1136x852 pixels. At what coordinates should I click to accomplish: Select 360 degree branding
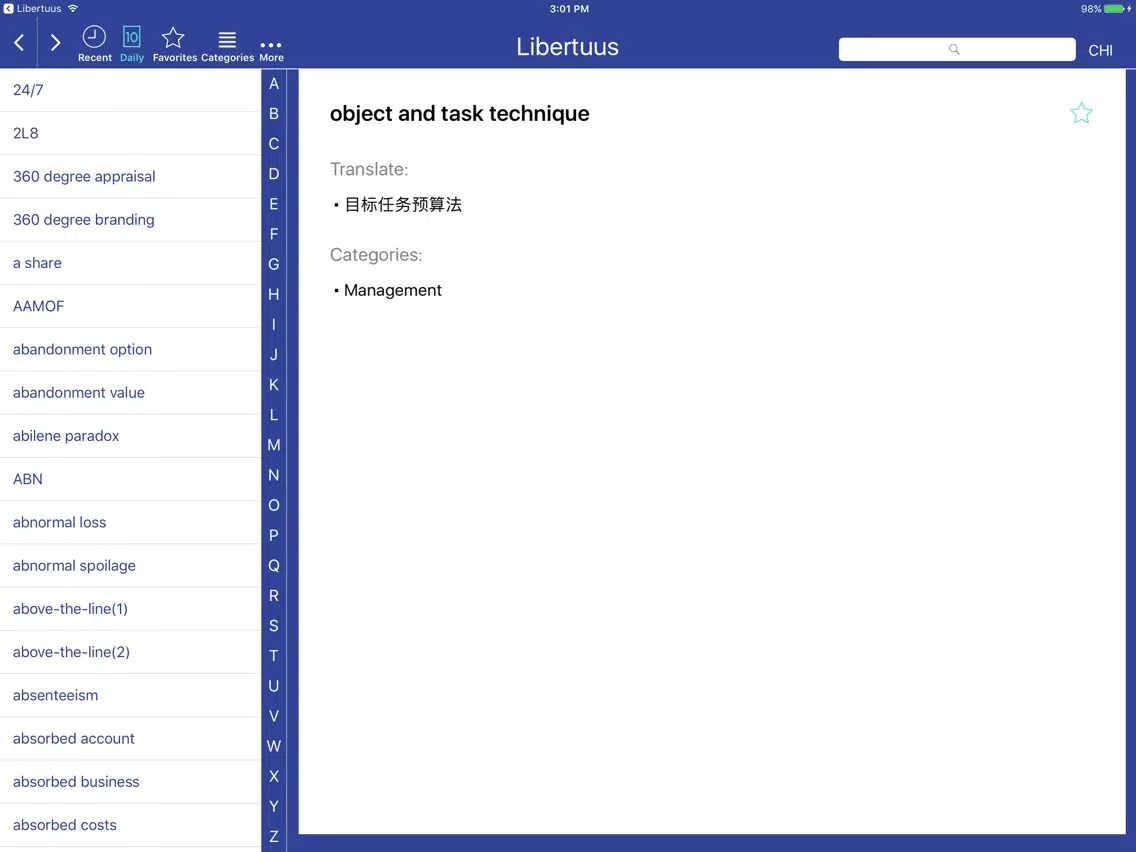(x=130, y=220)
